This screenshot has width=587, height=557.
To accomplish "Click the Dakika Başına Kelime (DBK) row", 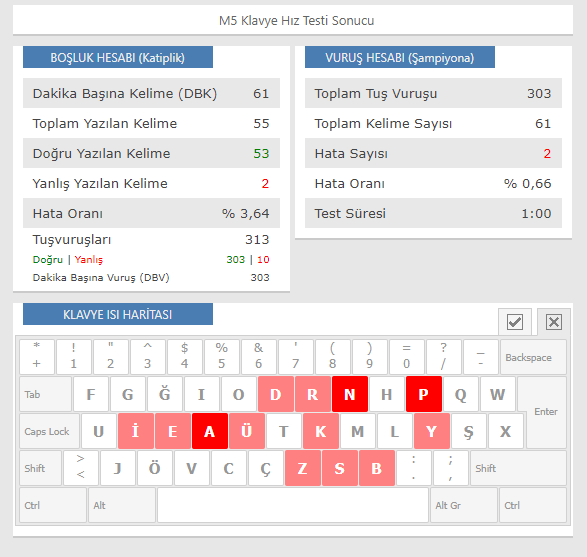I will pos(151,93).
